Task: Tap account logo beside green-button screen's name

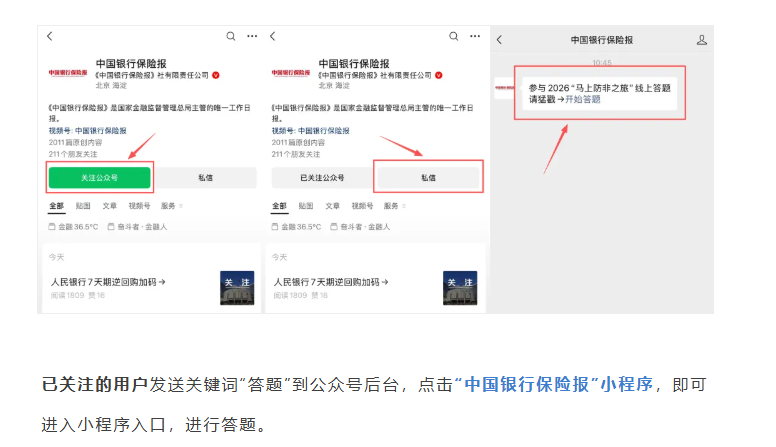Action: [x=68, y=73]
